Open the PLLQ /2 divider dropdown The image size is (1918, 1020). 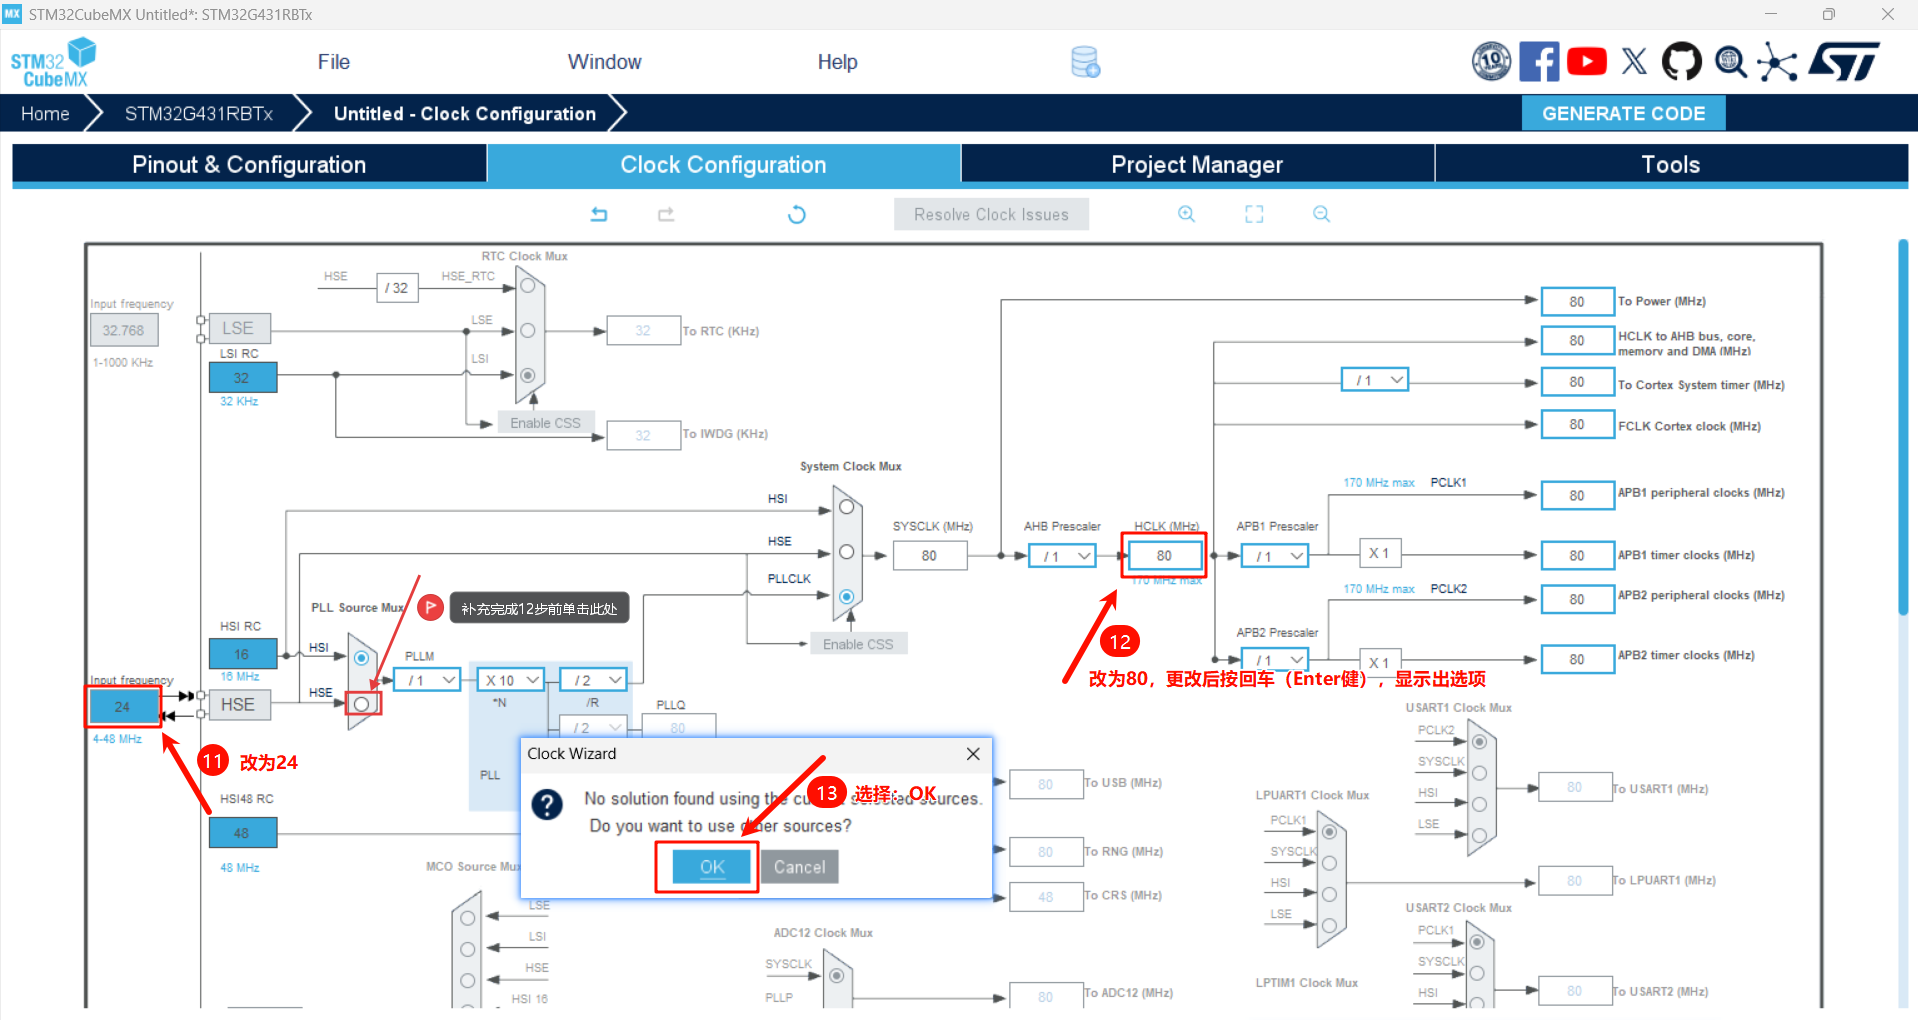click(x=594, y=727)
